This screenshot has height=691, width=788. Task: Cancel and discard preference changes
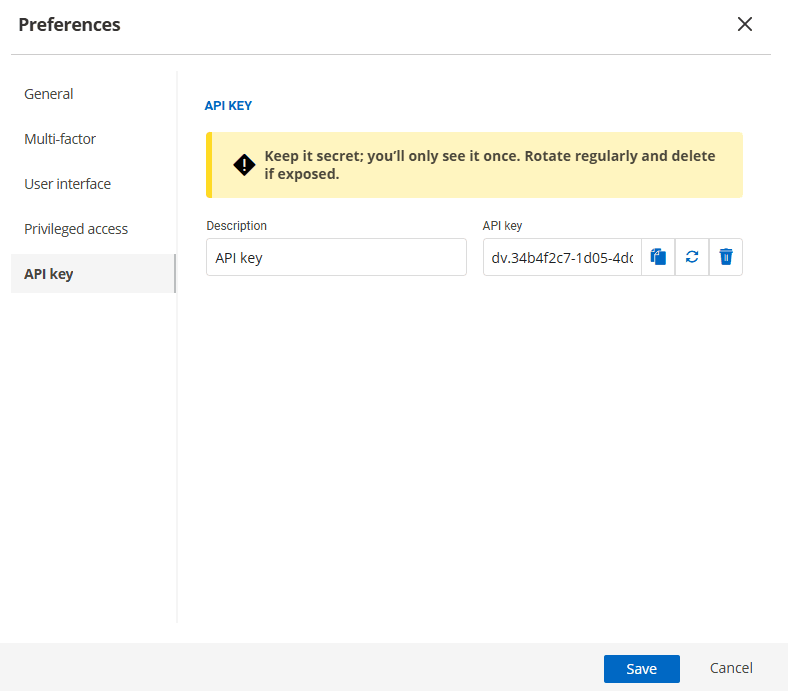(731, 668)
